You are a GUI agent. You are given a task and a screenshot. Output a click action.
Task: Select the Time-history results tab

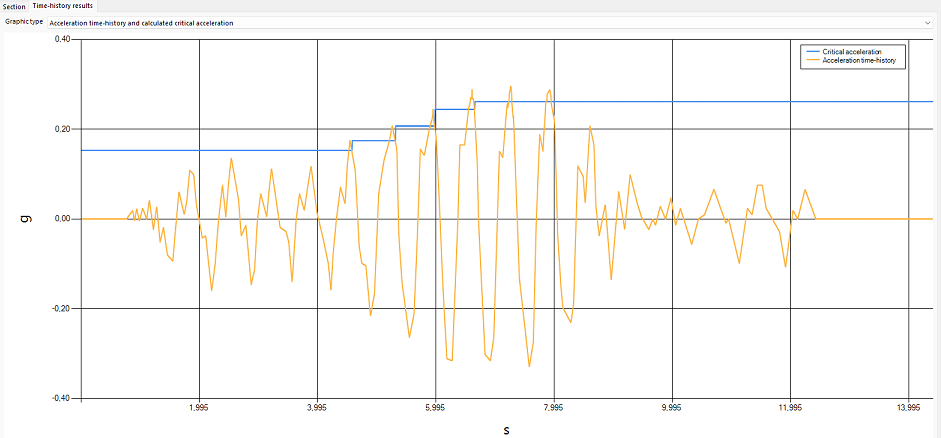point(63,5)
